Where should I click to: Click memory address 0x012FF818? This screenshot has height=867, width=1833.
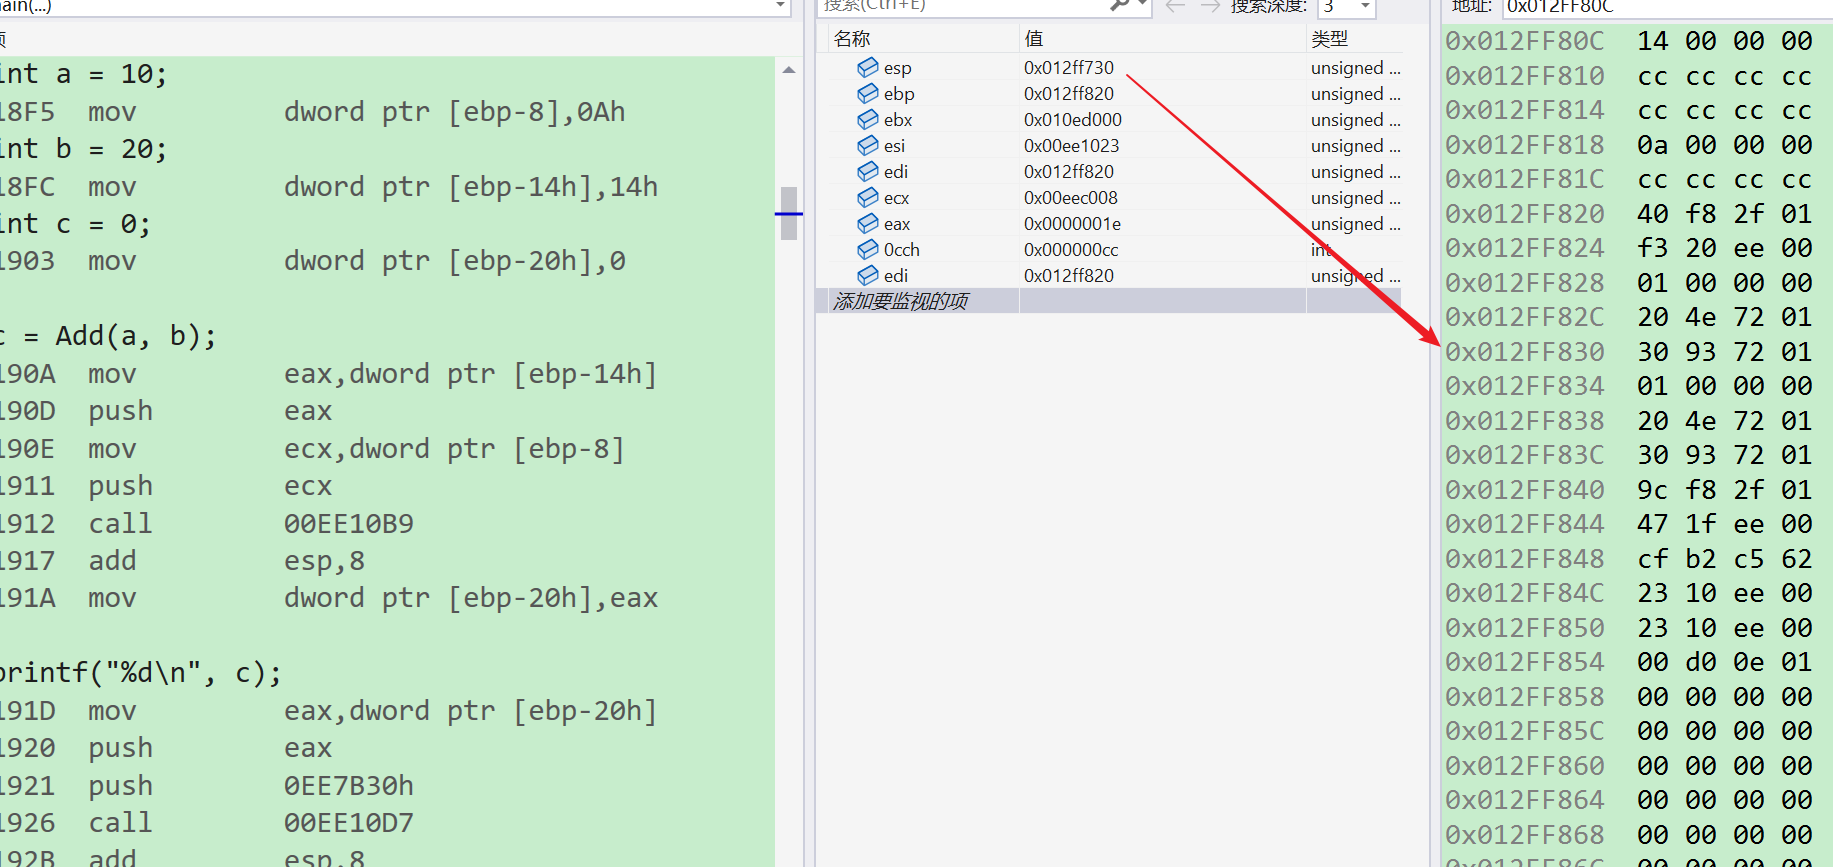pos(1525,145)
